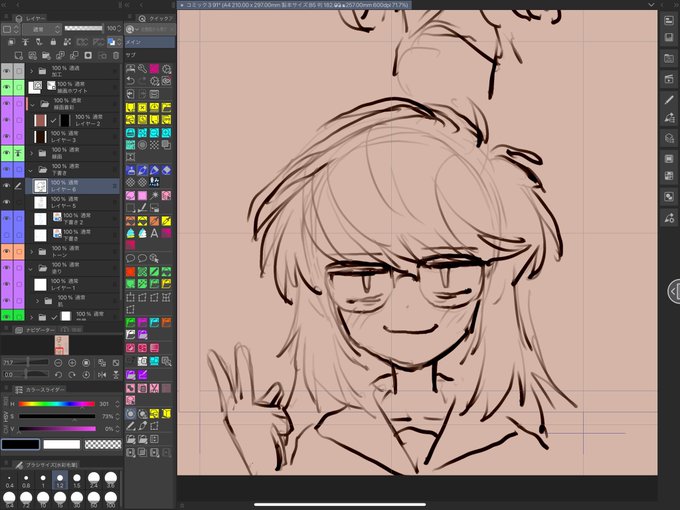Click the 'X' yellow icon in Quick Access
Image resolution: width=680 pixels, height=510 pixels.
[x=142, y=107]
